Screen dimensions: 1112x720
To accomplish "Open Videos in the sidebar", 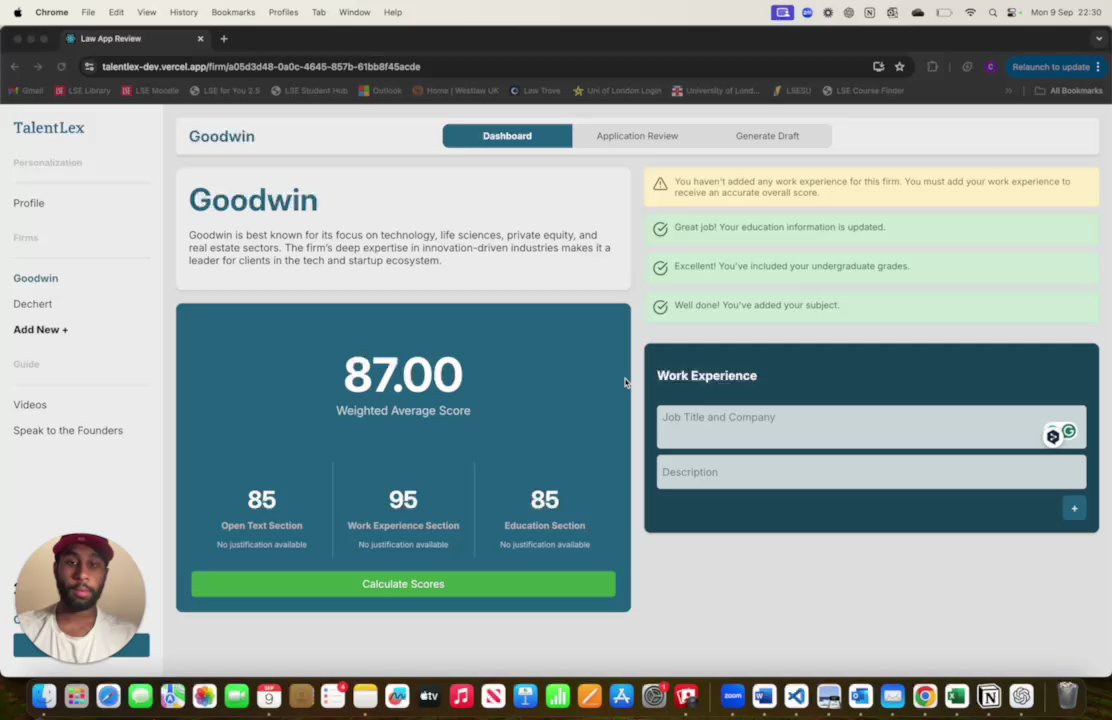I will [30, 405].
